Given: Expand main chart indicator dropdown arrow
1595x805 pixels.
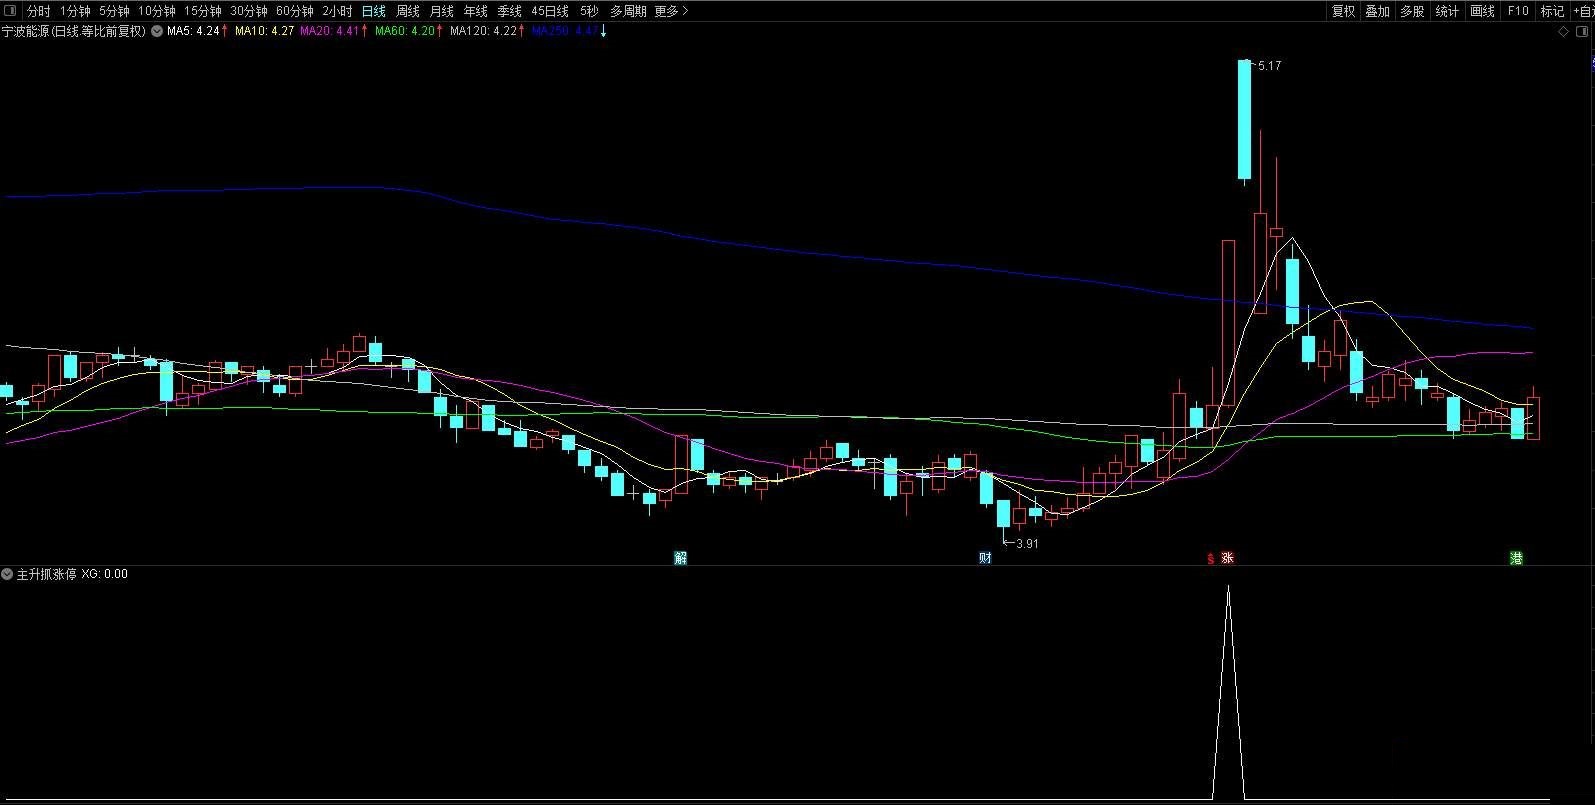Looking at the screenshot, I should pos(156,31).
